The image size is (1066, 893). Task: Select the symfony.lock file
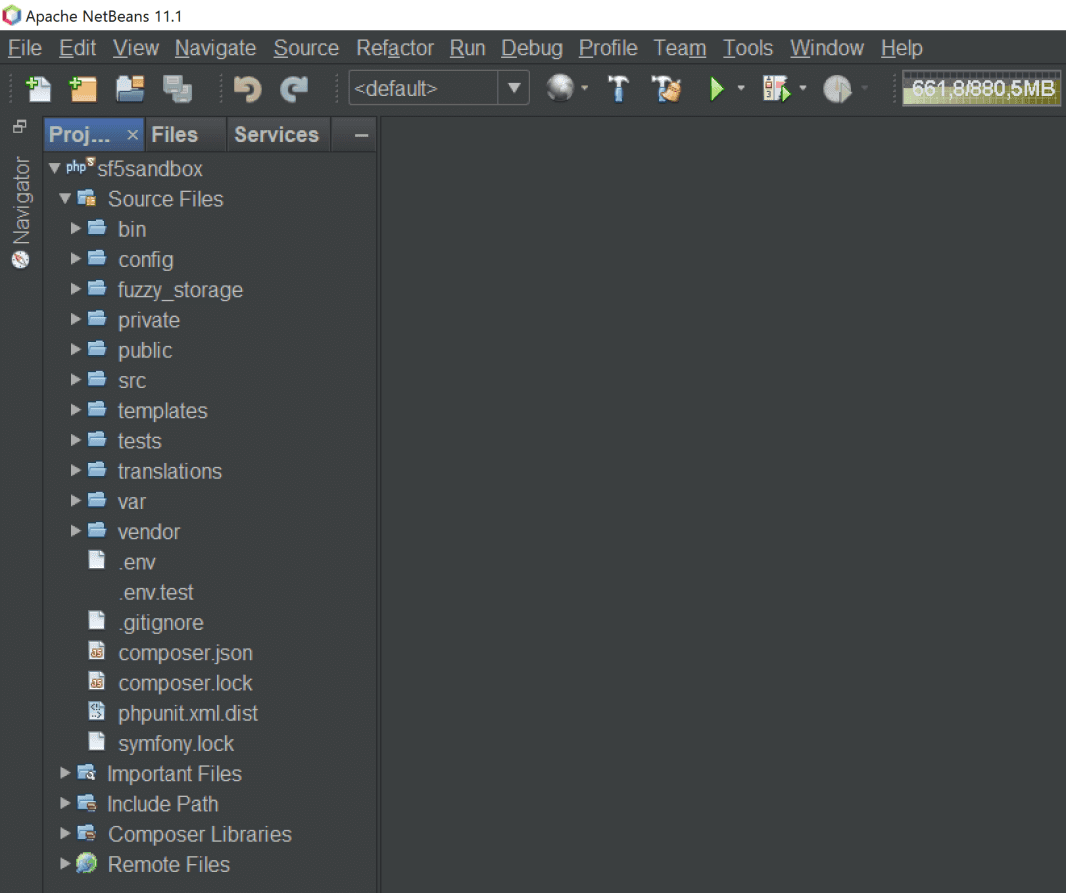pos(175,744)
